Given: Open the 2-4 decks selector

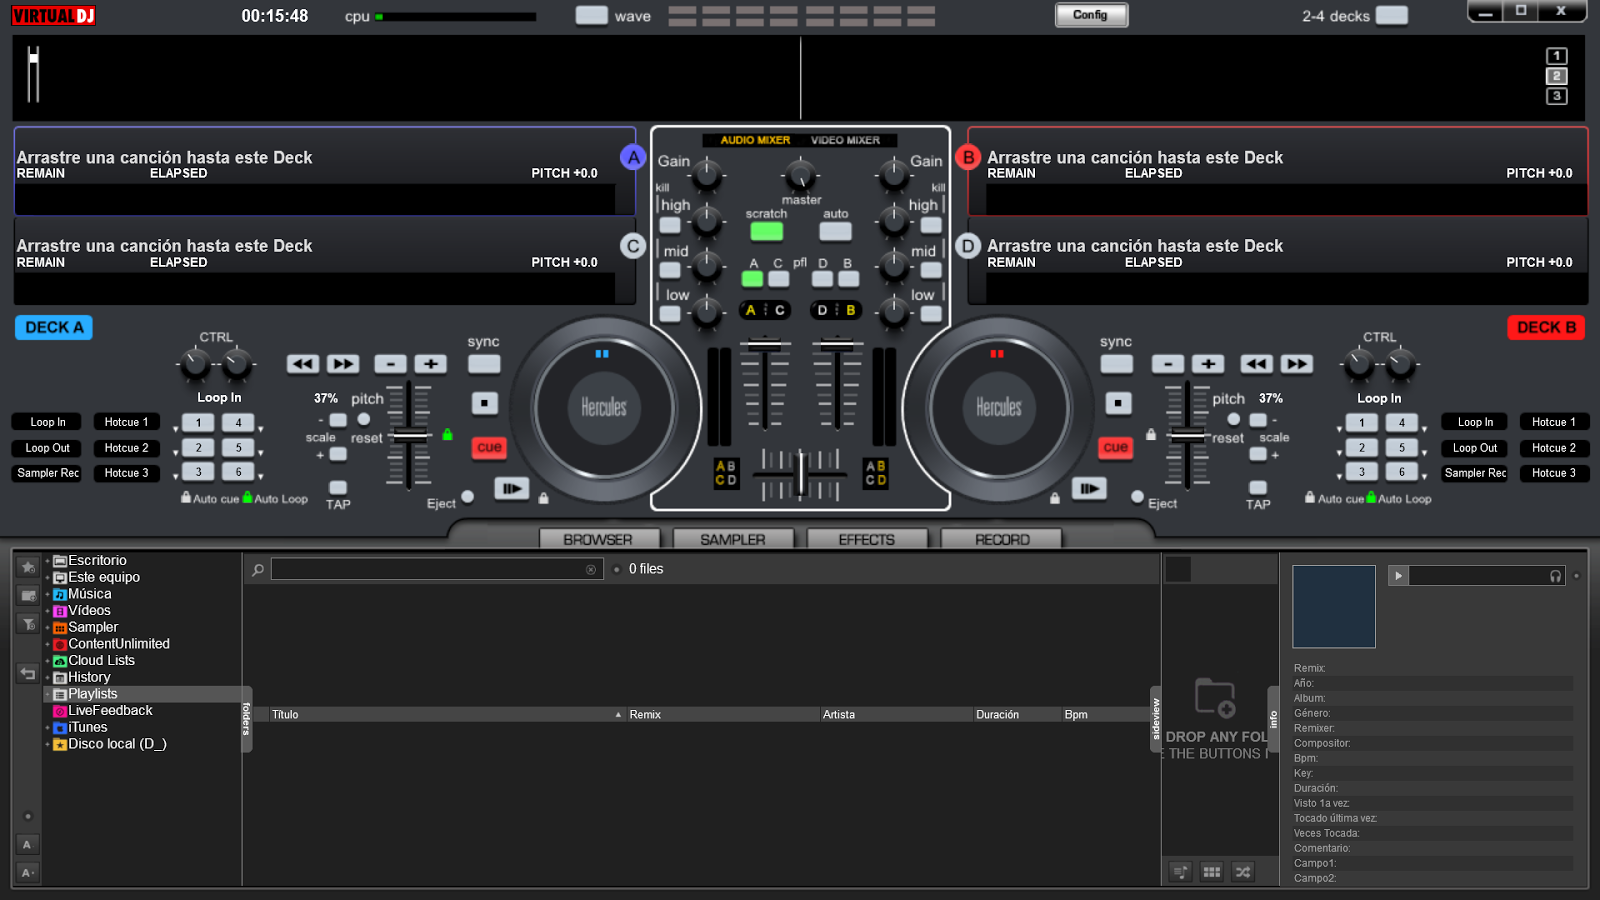Looking at the screenshot, I should pyautogui.click(x=1390, y=16).
